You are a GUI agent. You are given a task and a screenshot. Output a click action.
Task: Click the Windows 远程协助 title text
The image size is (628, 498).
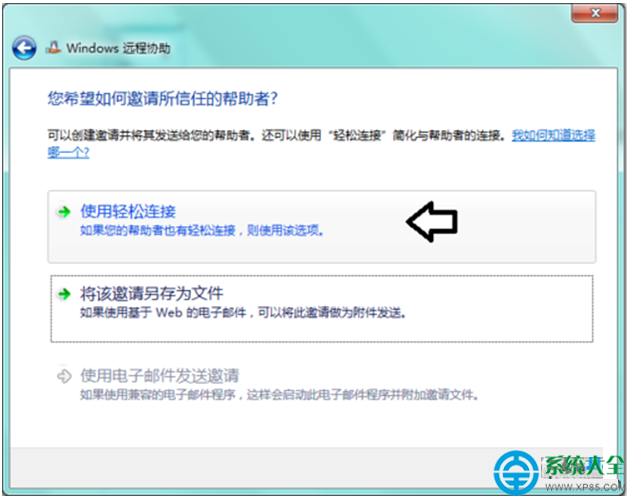[118, 48]
